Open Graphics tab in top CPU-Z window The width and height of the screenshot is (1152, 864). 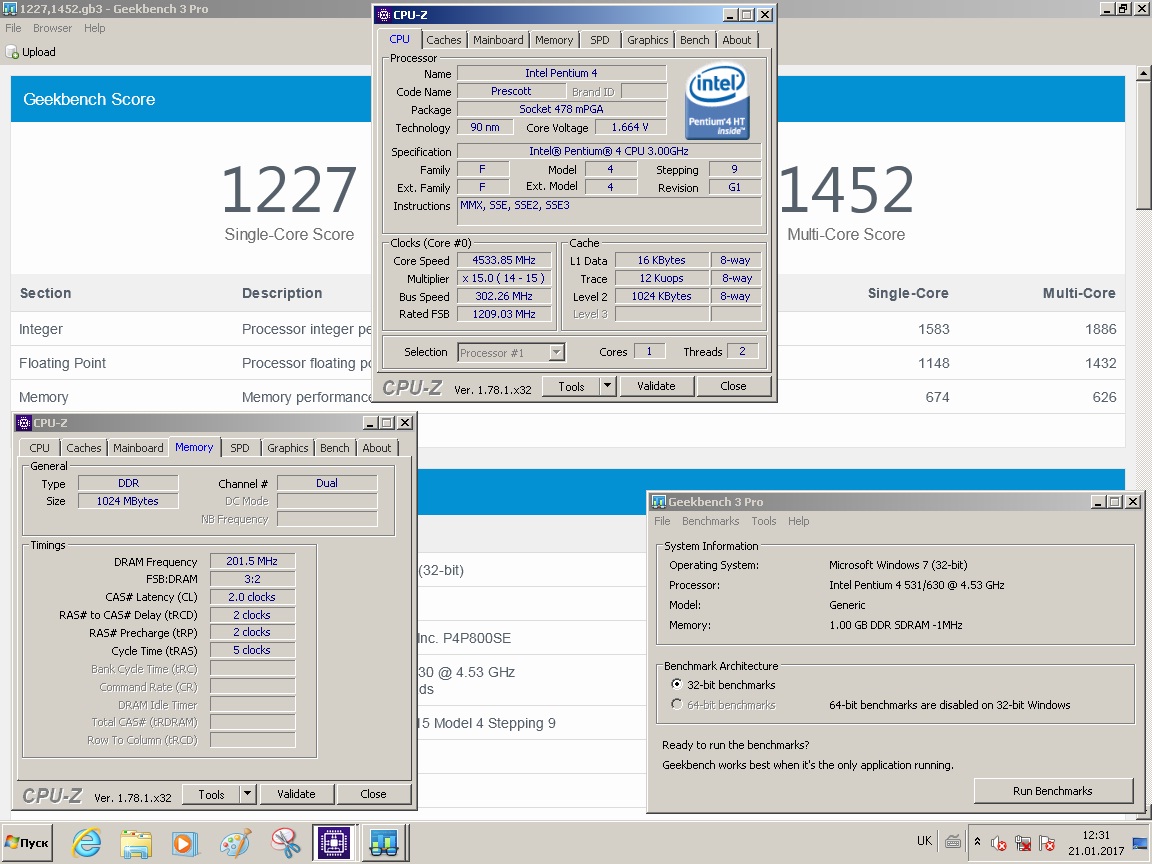tap(647, 40)
